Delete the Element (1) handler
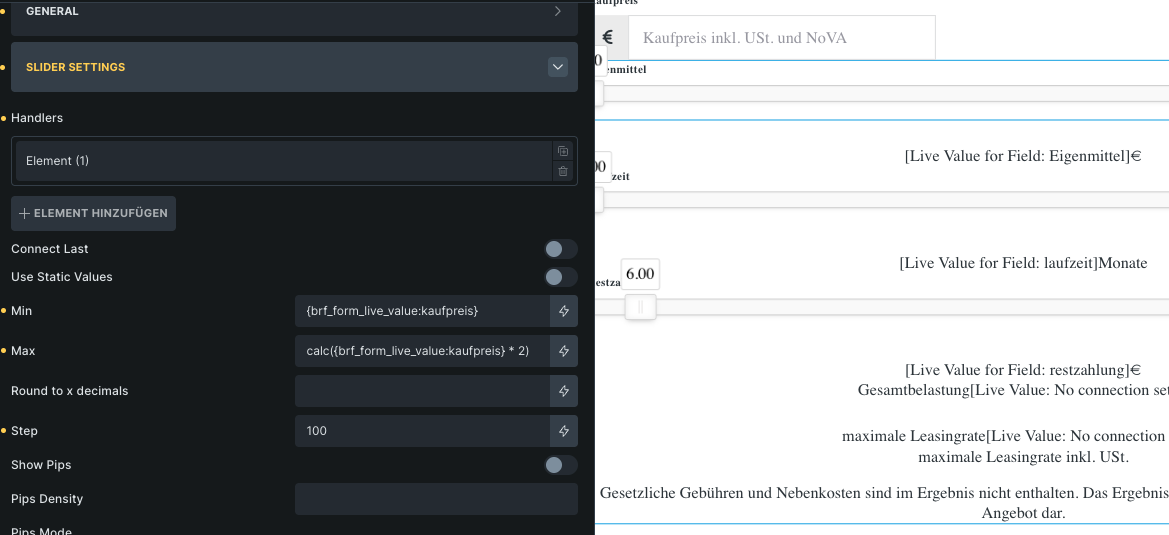This screenshot has height=535, width=1169. pyautogui.click(x=563, y=171)
